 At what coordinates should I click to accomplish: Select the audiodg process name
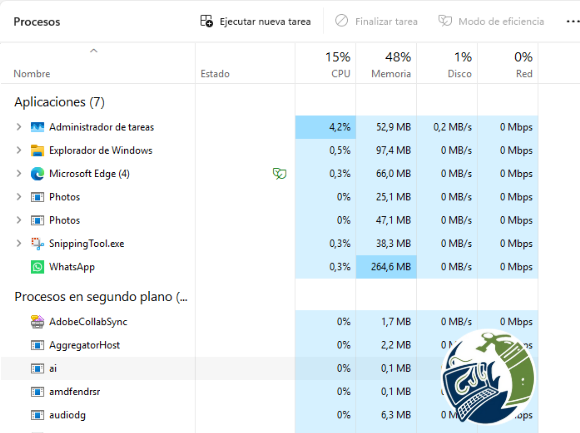(x=67, y=415)
